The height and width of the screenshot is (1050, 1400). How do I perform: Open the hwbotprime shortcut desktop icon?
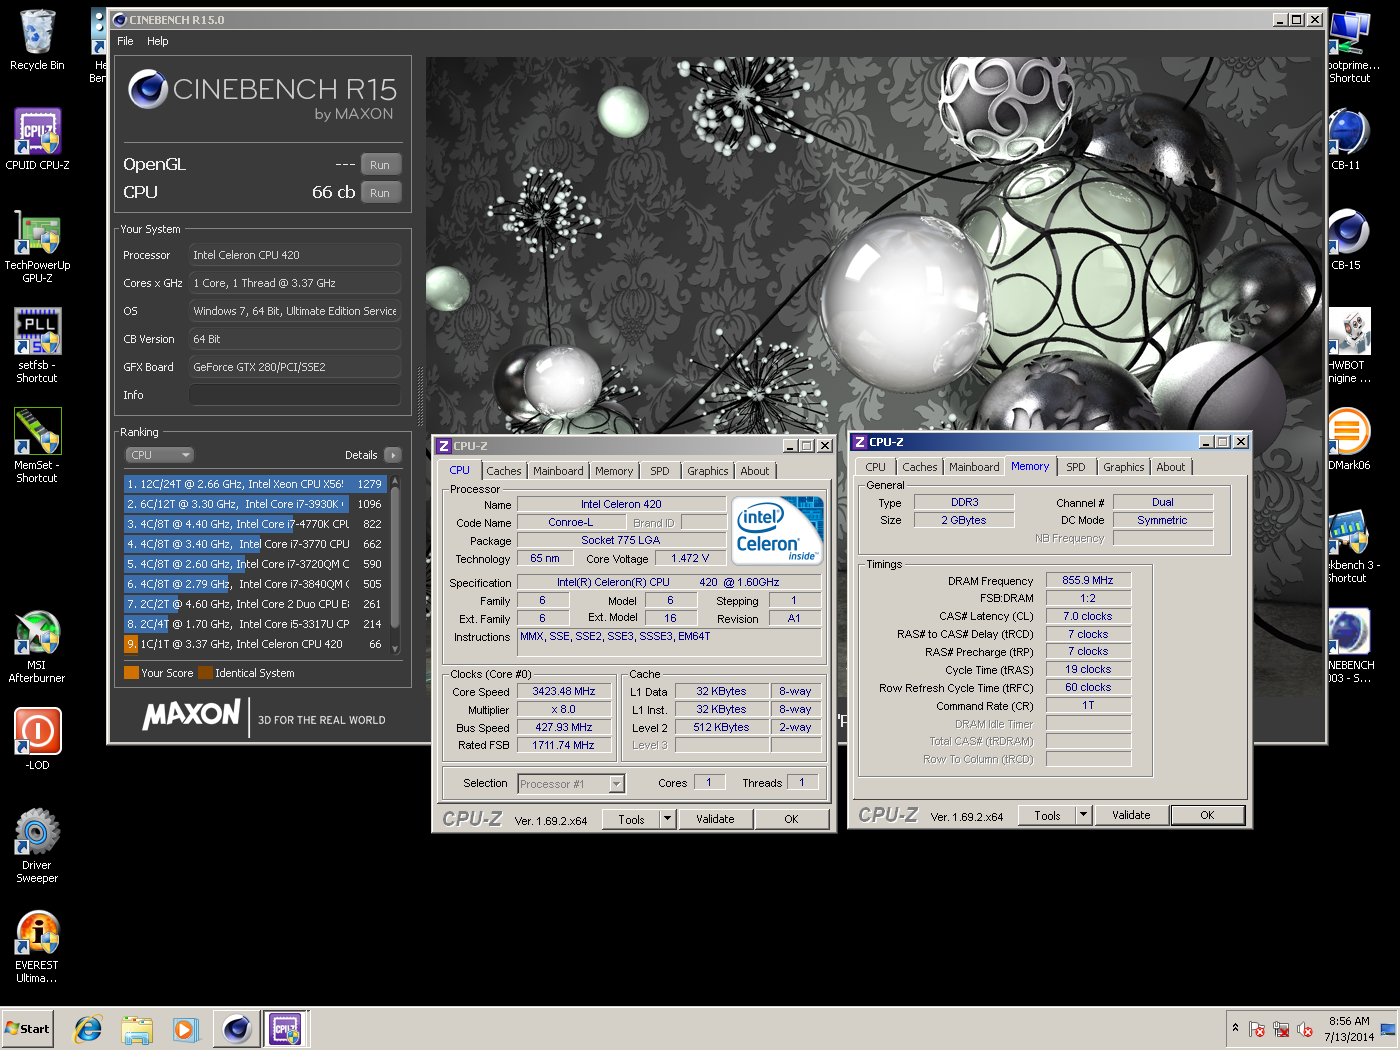coord(1353,46)
